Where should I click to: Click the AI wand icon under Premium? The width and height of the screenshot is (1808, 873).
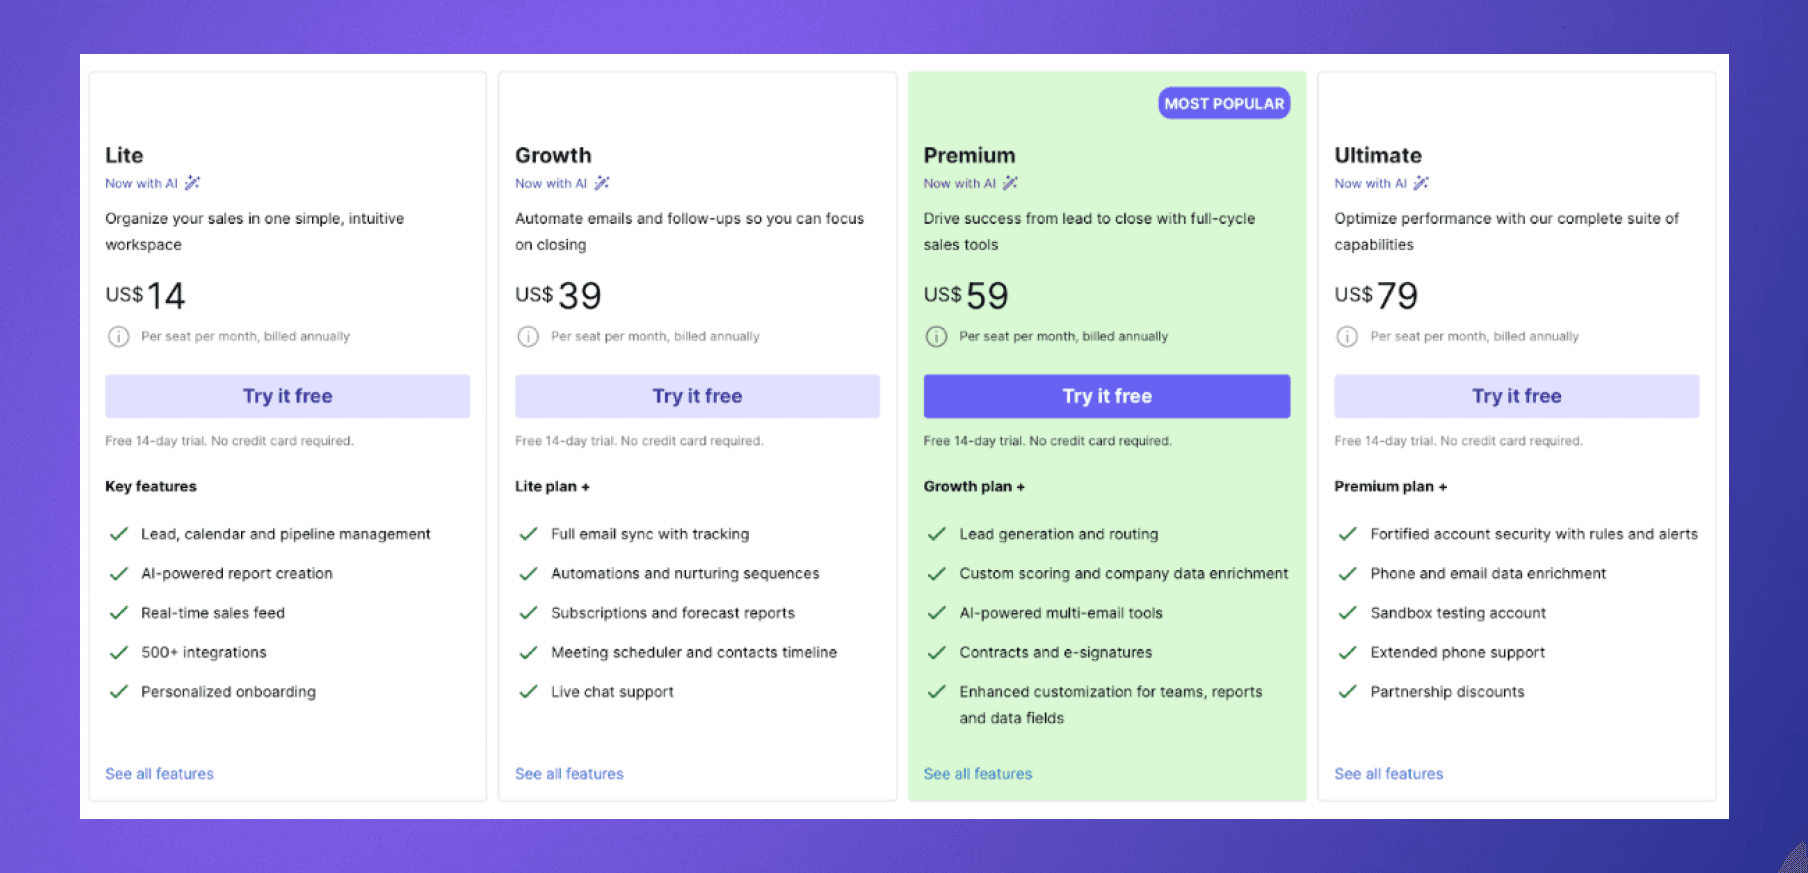coord(1012,183)
